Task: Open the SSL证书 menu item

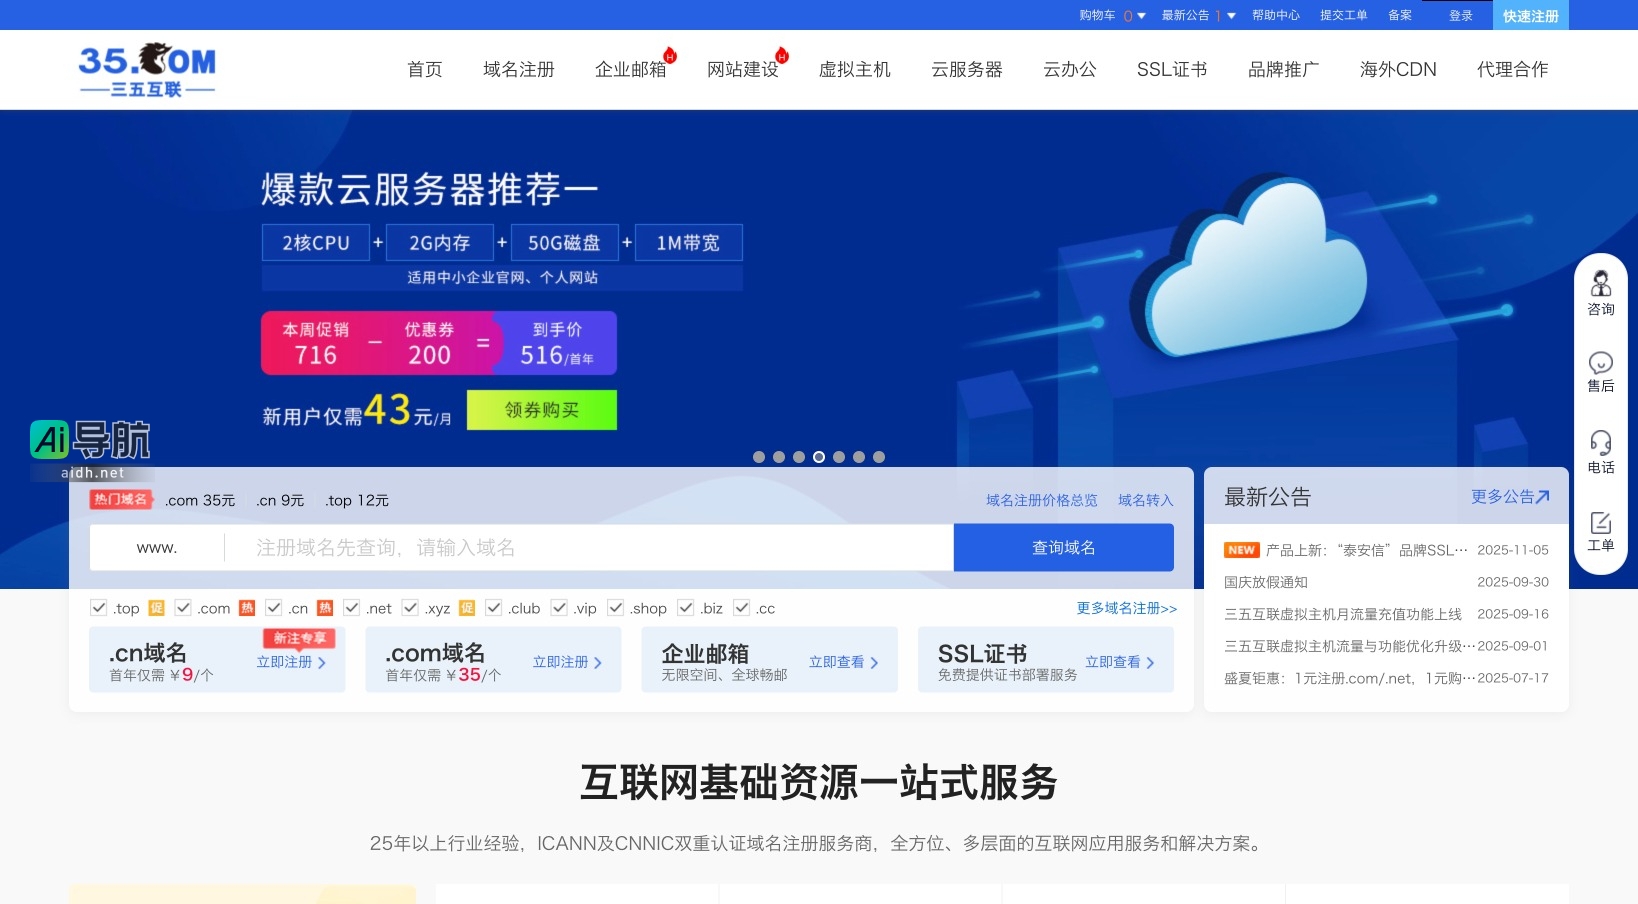Action: tap(1172, 69)
